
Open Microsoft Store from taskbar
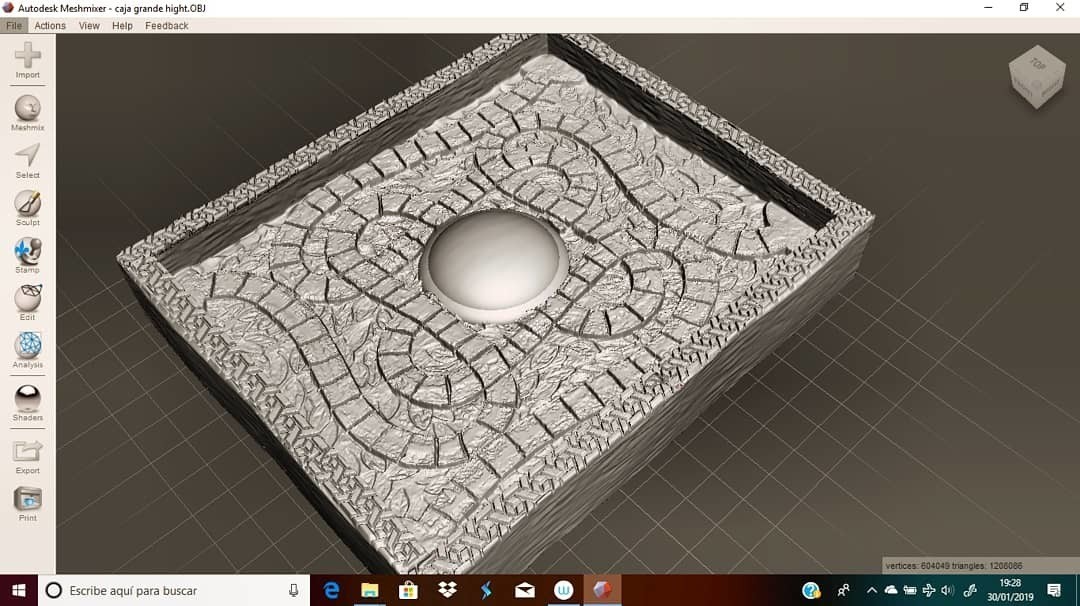point(408,590)
